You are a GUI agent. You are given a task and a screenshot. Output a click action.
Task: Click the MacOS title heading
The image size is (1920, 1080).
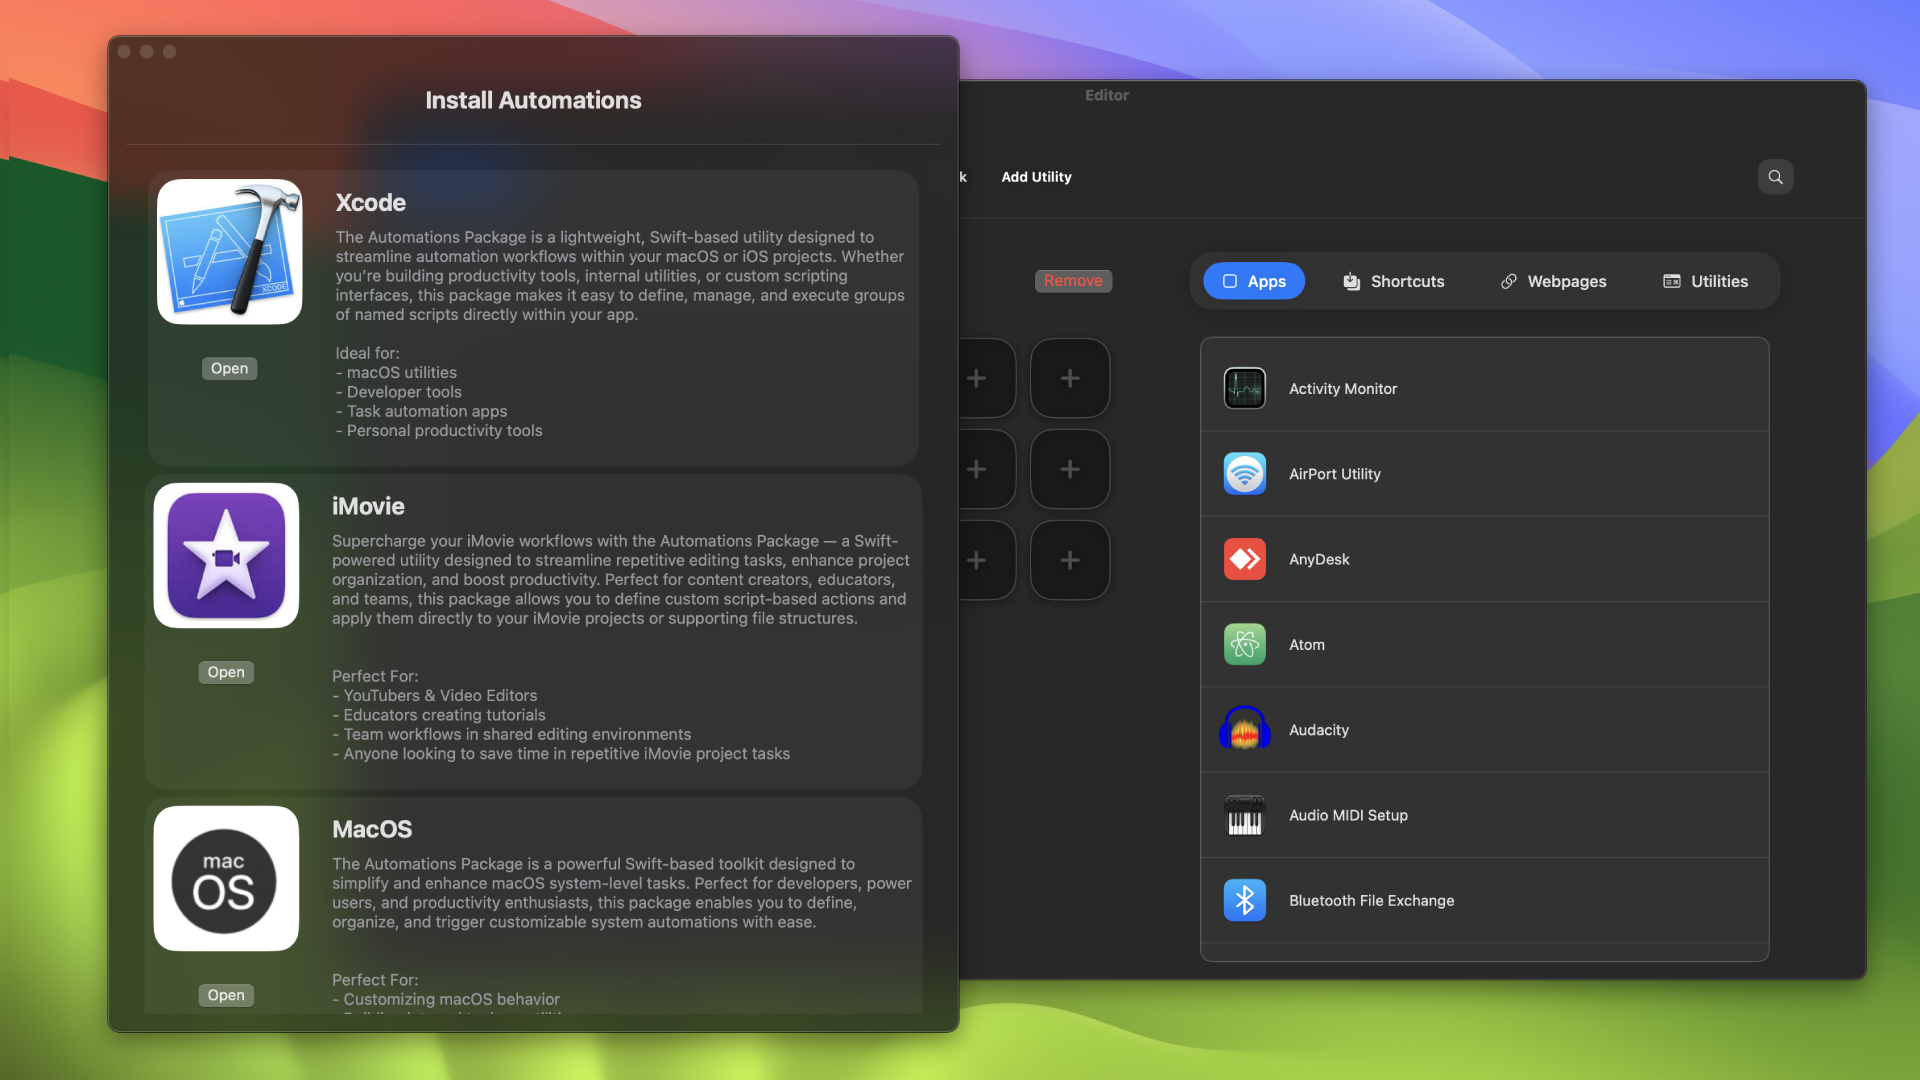tap(372, 829)
